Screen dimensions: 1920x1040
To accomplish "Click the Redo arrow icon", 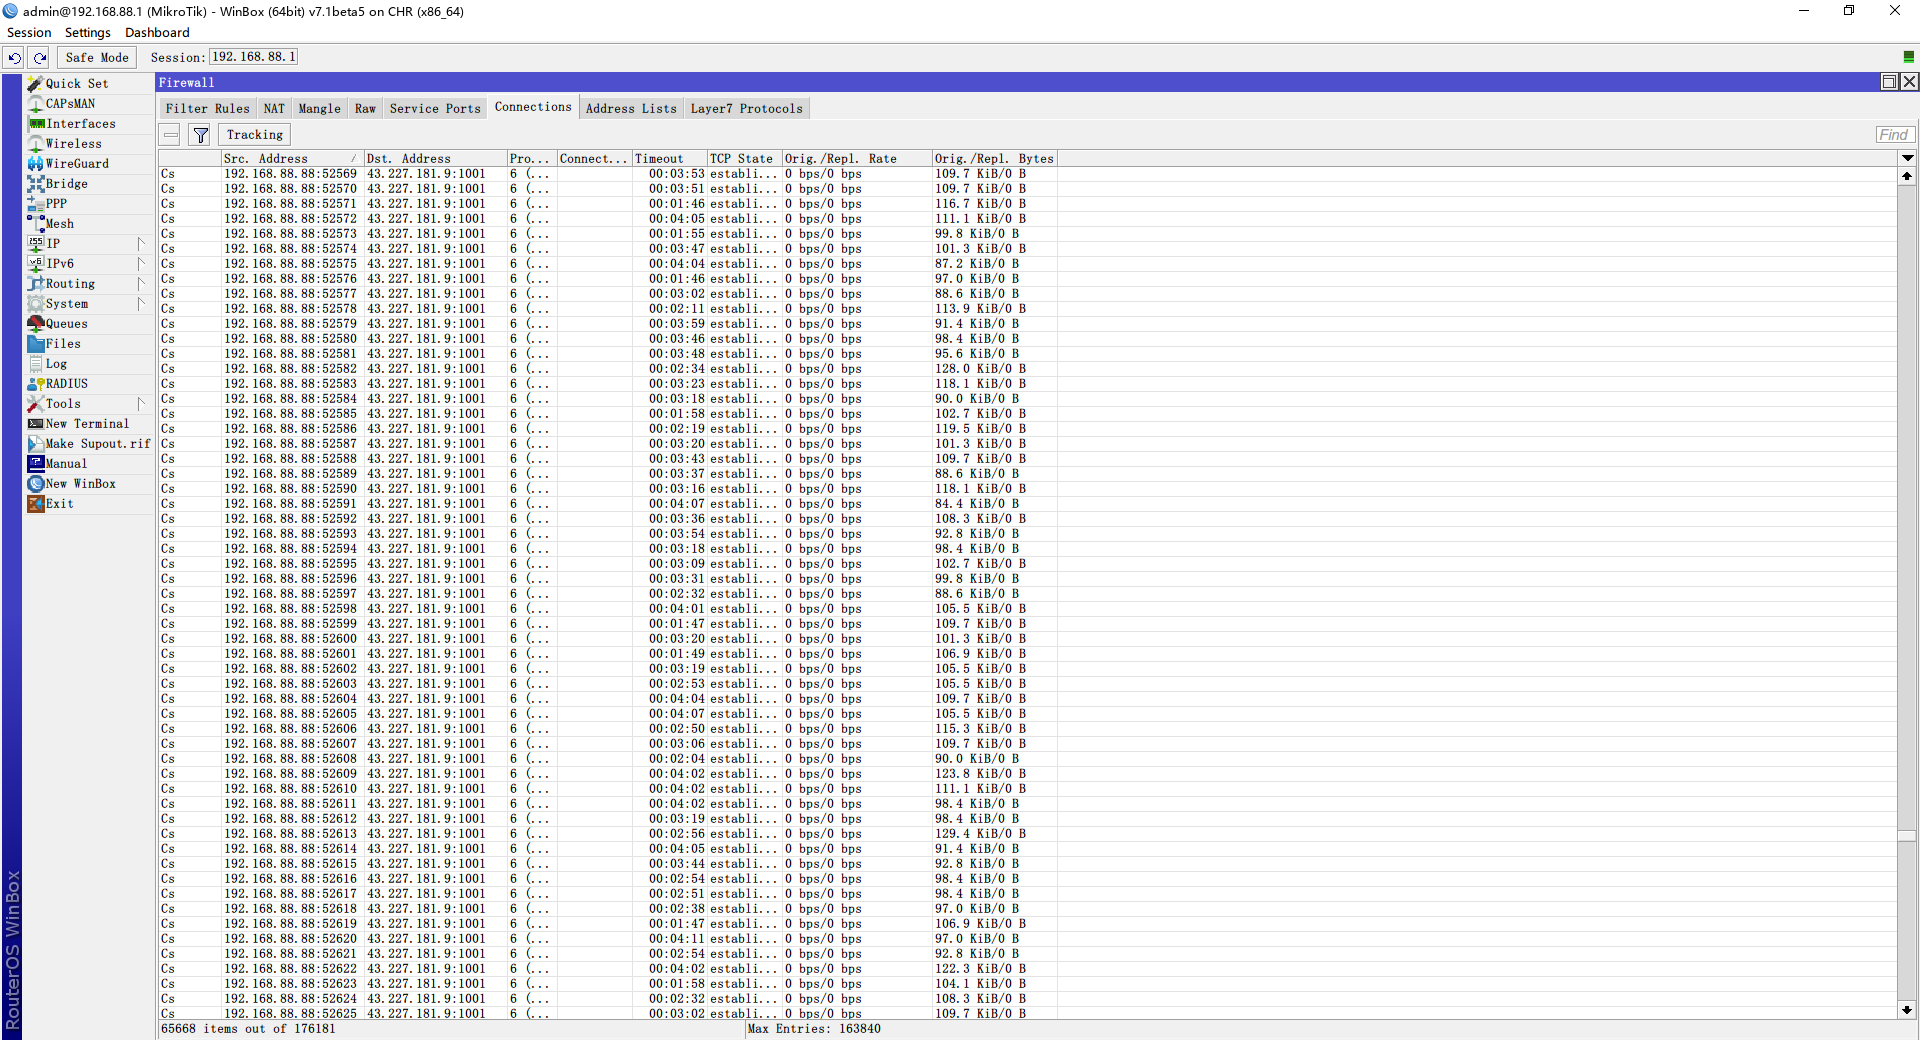I will pos(40,58).
